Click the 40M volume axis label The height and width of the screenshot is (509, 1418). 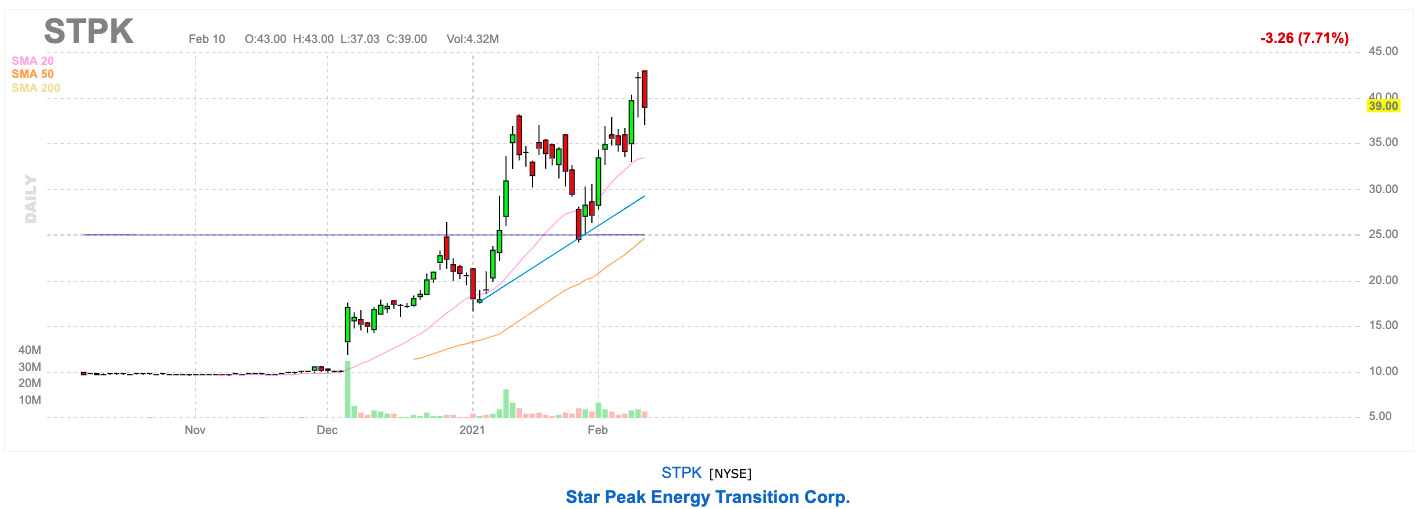tap(29, 351)
